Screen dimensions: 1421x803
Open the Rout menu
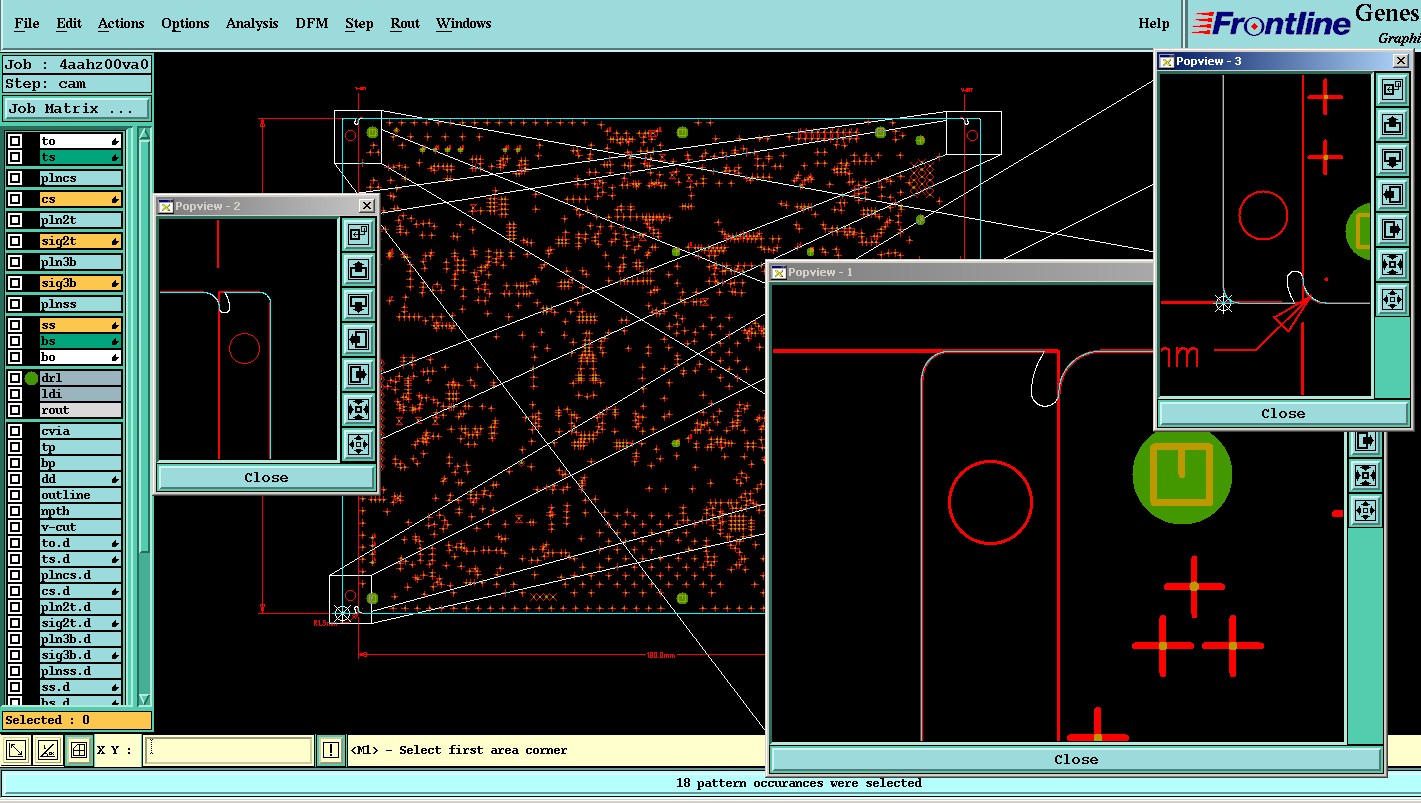[405, 23]
